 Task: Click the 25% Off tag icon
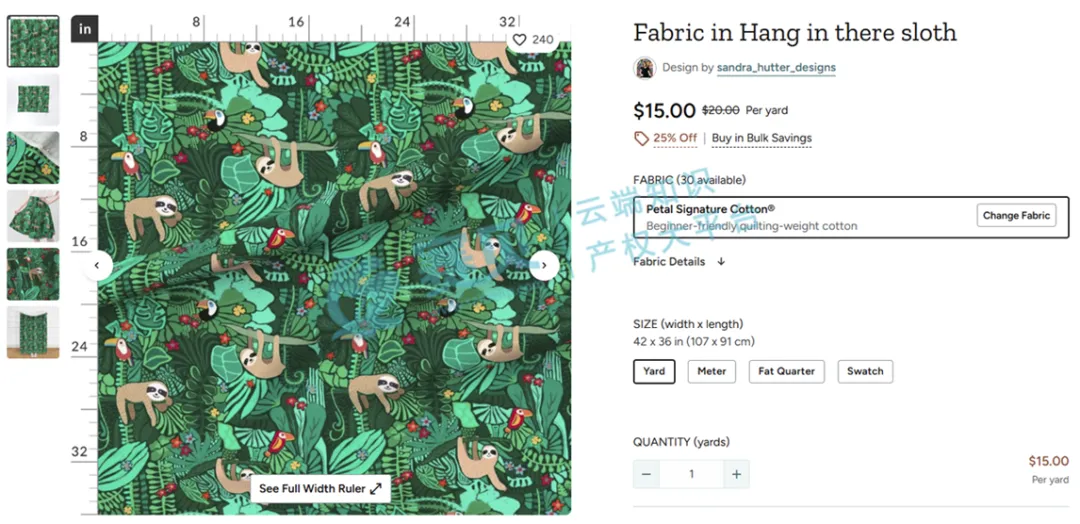point(642,138)
